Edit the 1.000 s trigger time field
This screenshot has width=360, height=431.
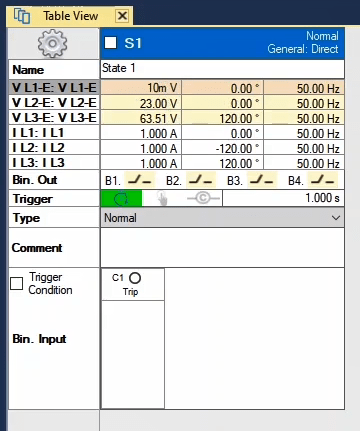pos(283,198)
